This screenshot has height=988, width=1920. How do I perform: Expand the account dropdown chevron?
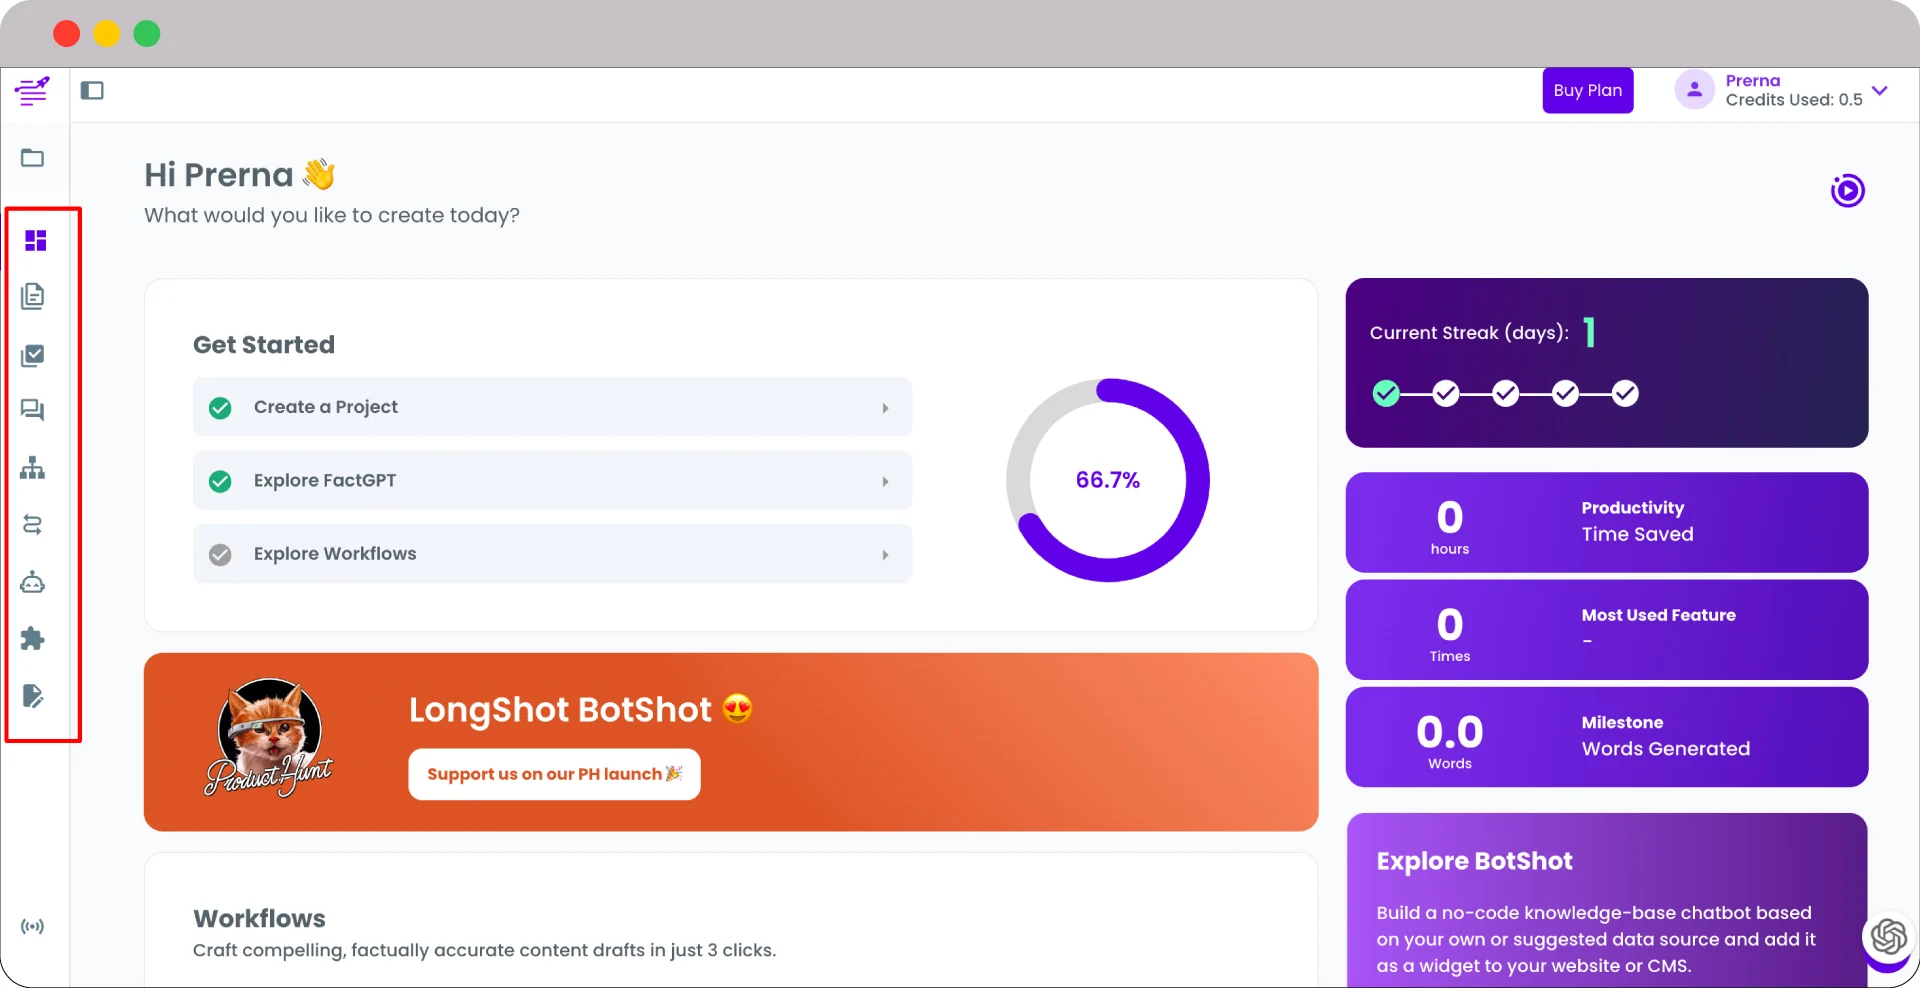click(x=1880, y=90)
